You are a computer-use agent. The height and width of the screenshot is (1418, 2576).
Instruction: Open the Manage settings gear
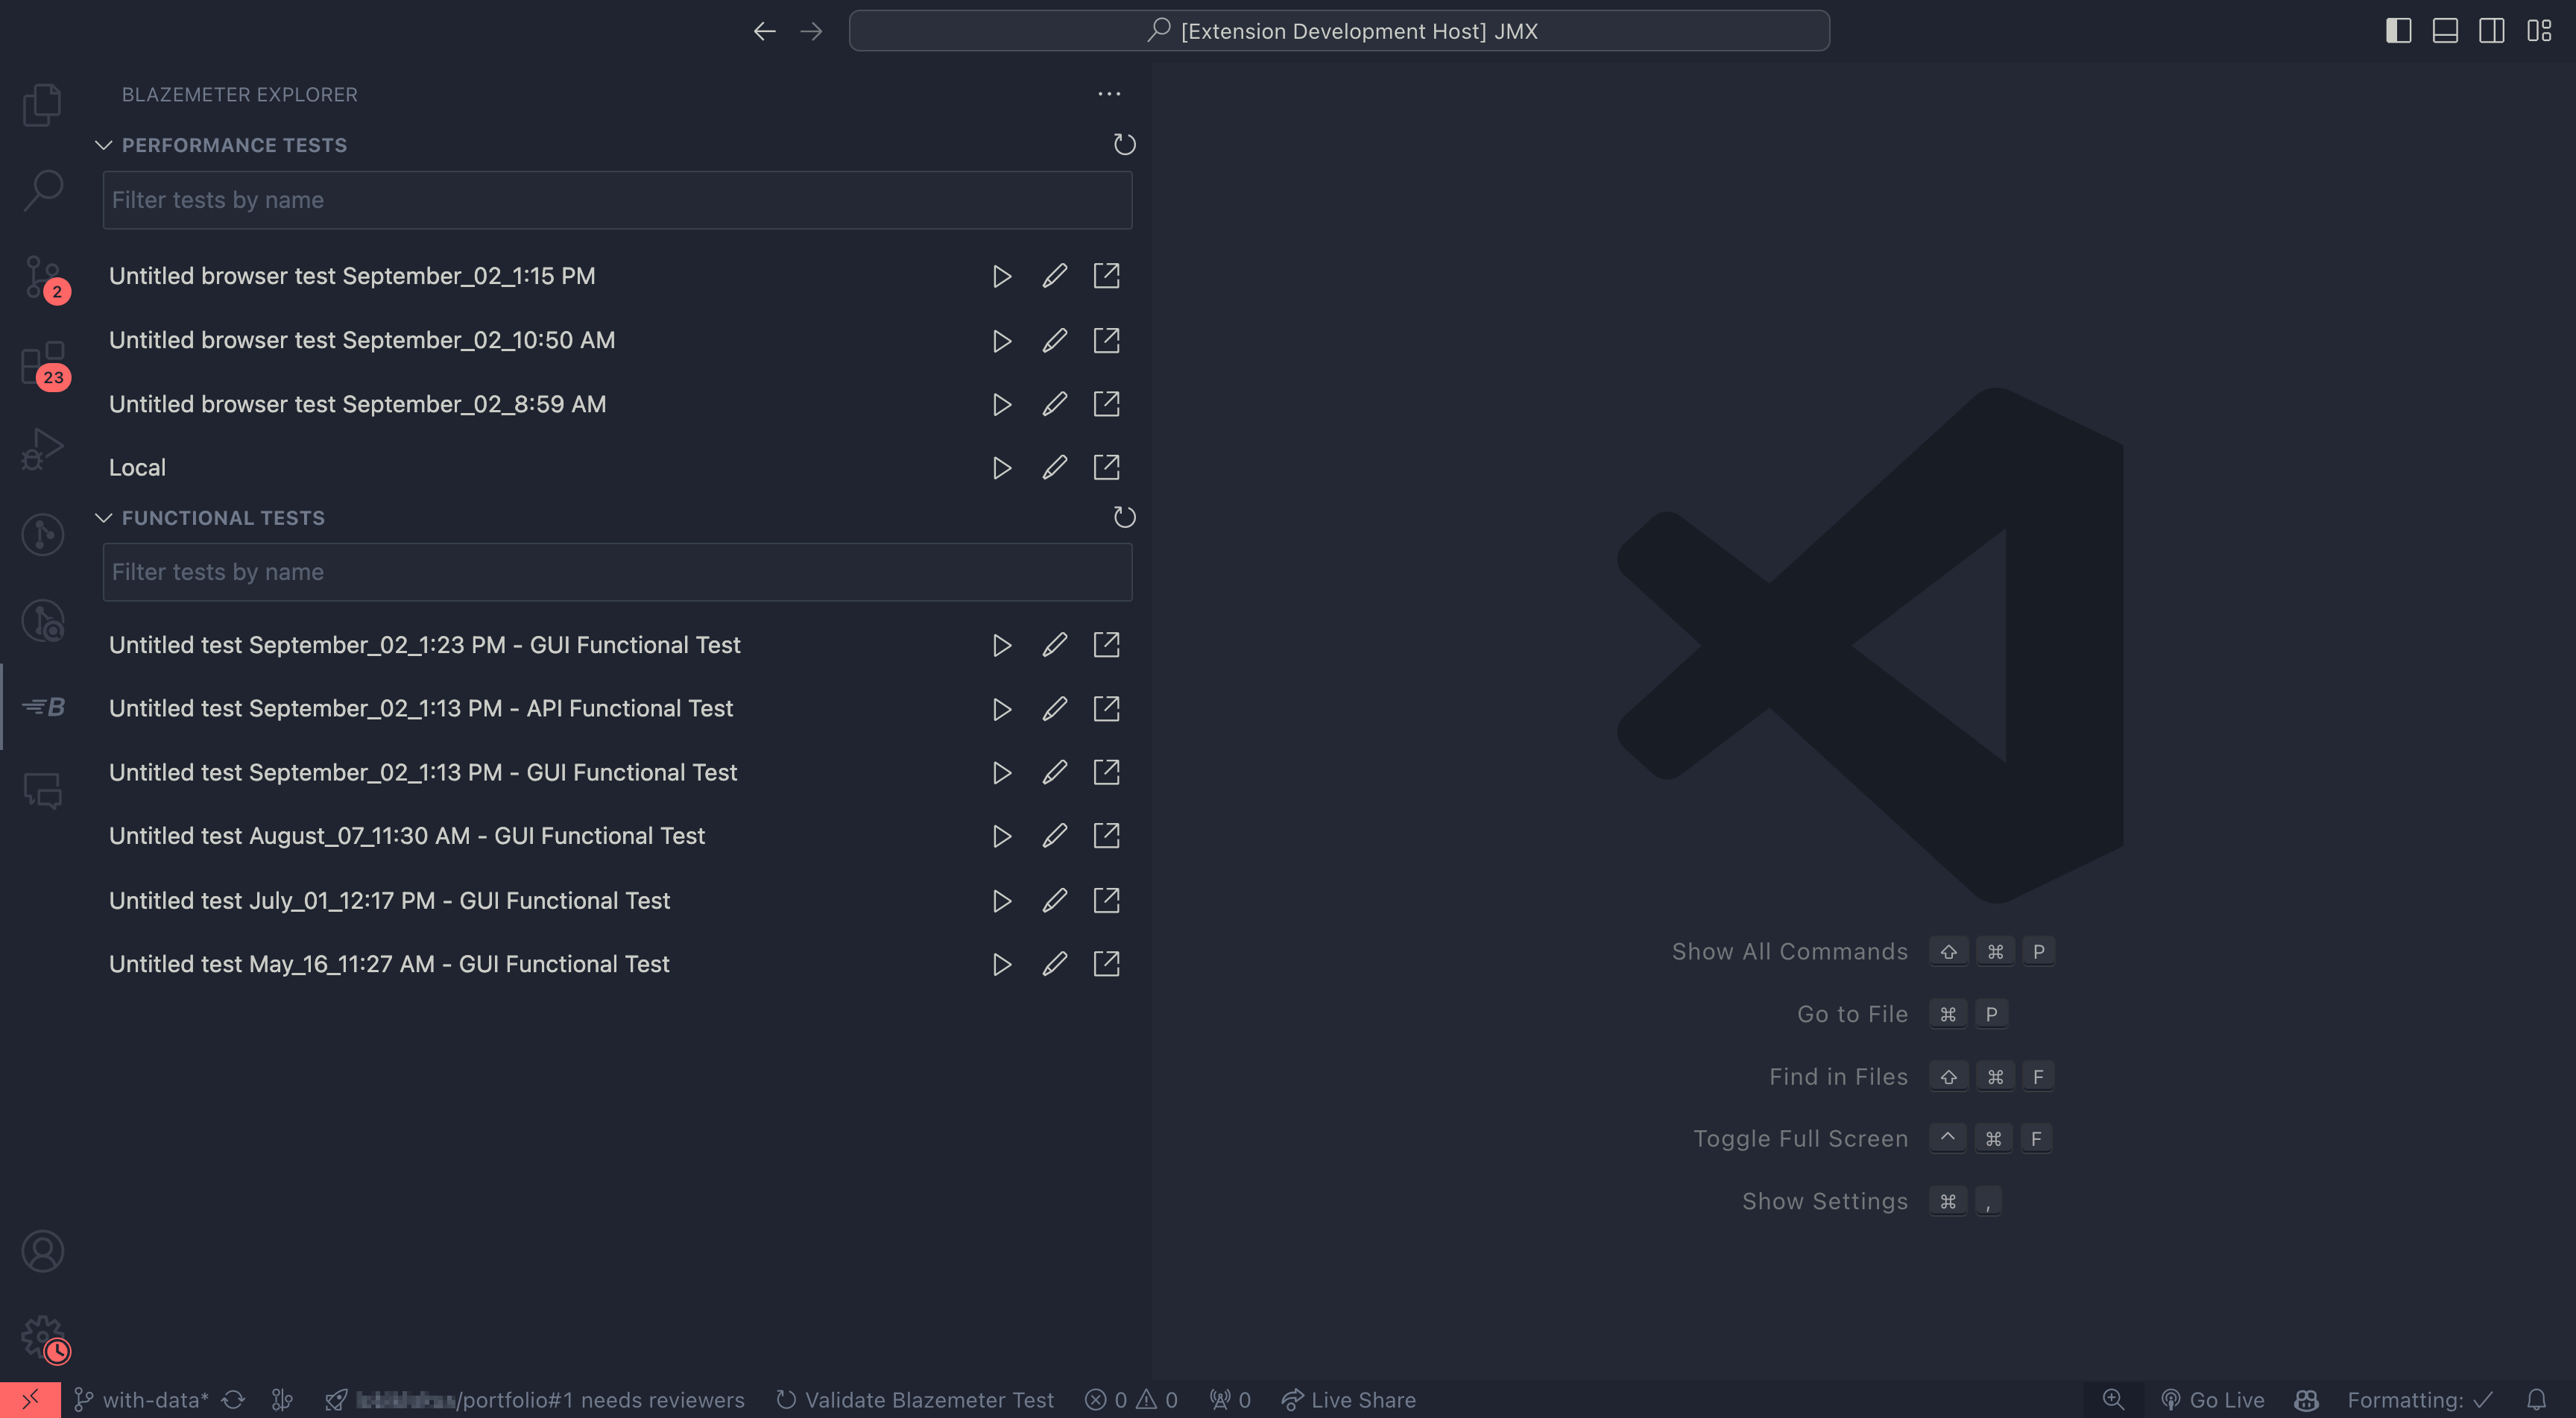(44, 1338)
